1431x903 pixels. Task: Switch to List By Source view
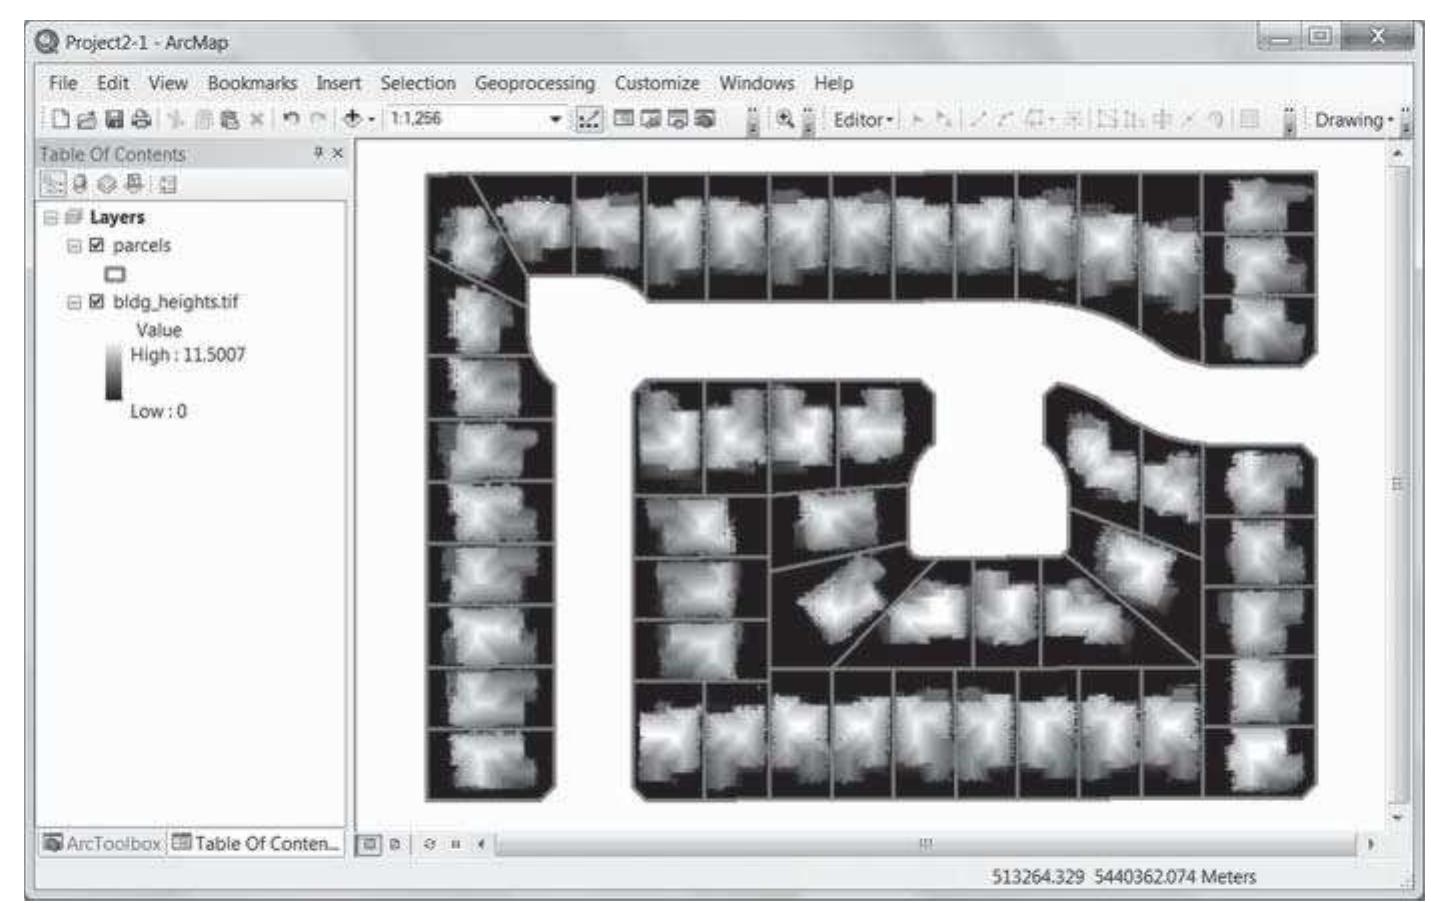(x=80, y=184)
